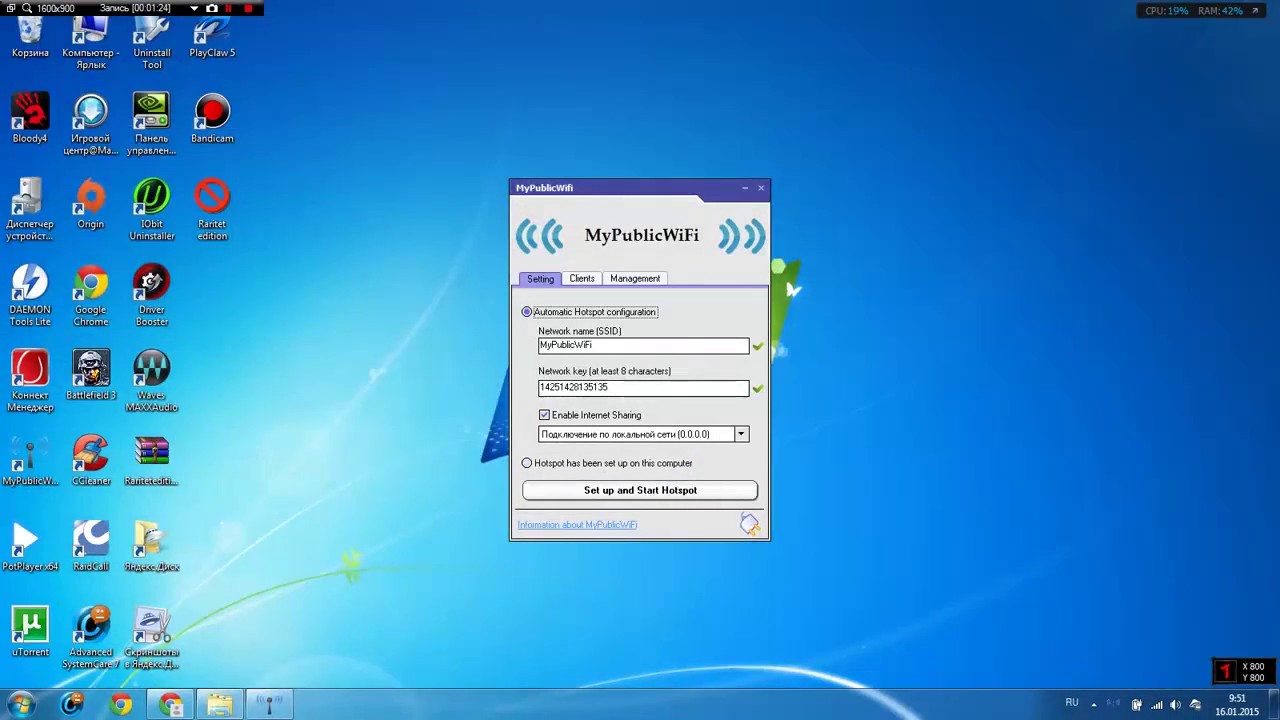
Task: Open Скриншоты в Яндекс.Диске shortcut
Action: 152,638
